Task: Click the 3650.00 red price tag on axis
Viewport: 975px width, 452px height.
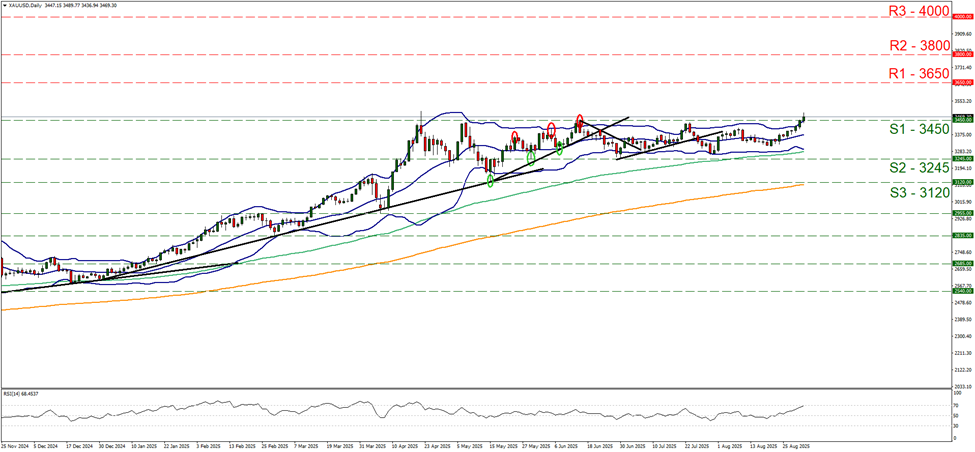Action: [x=961, y=82]
